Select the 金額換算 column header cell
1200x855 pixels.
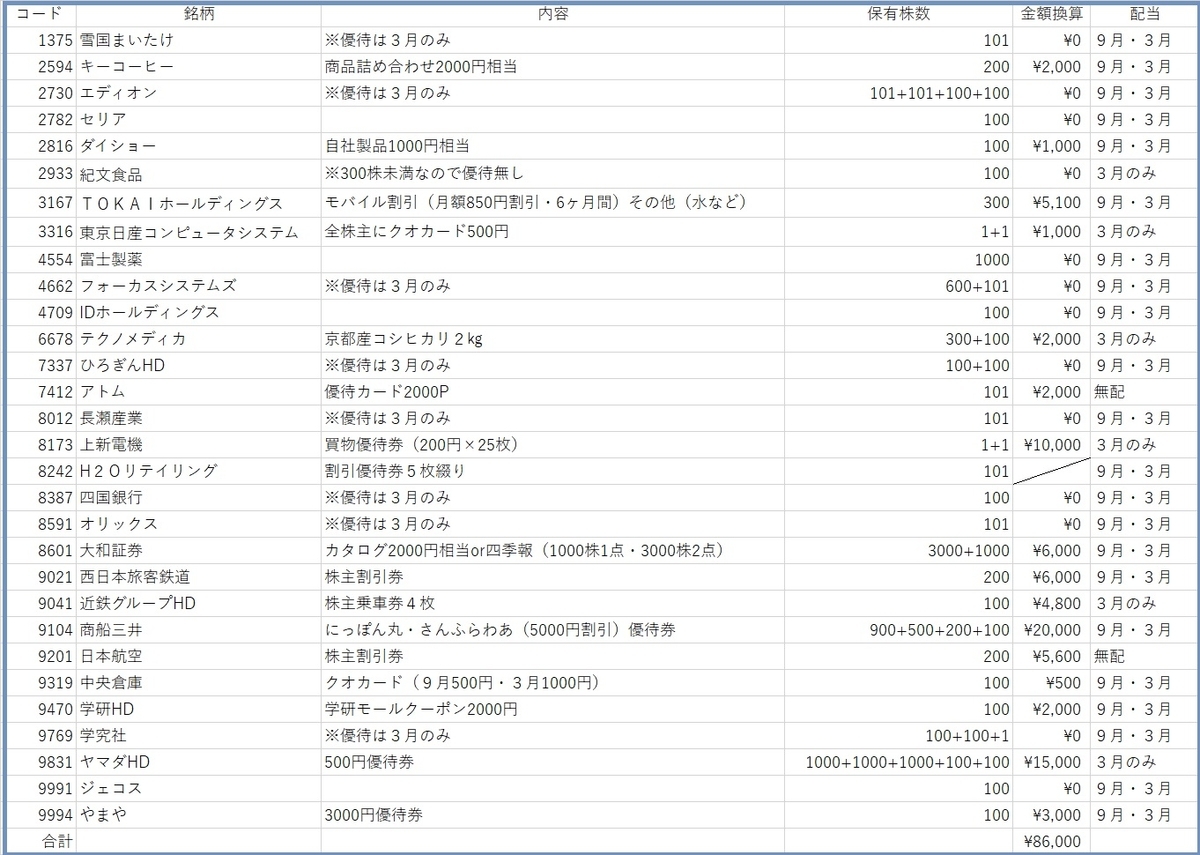click(1051, 14)
